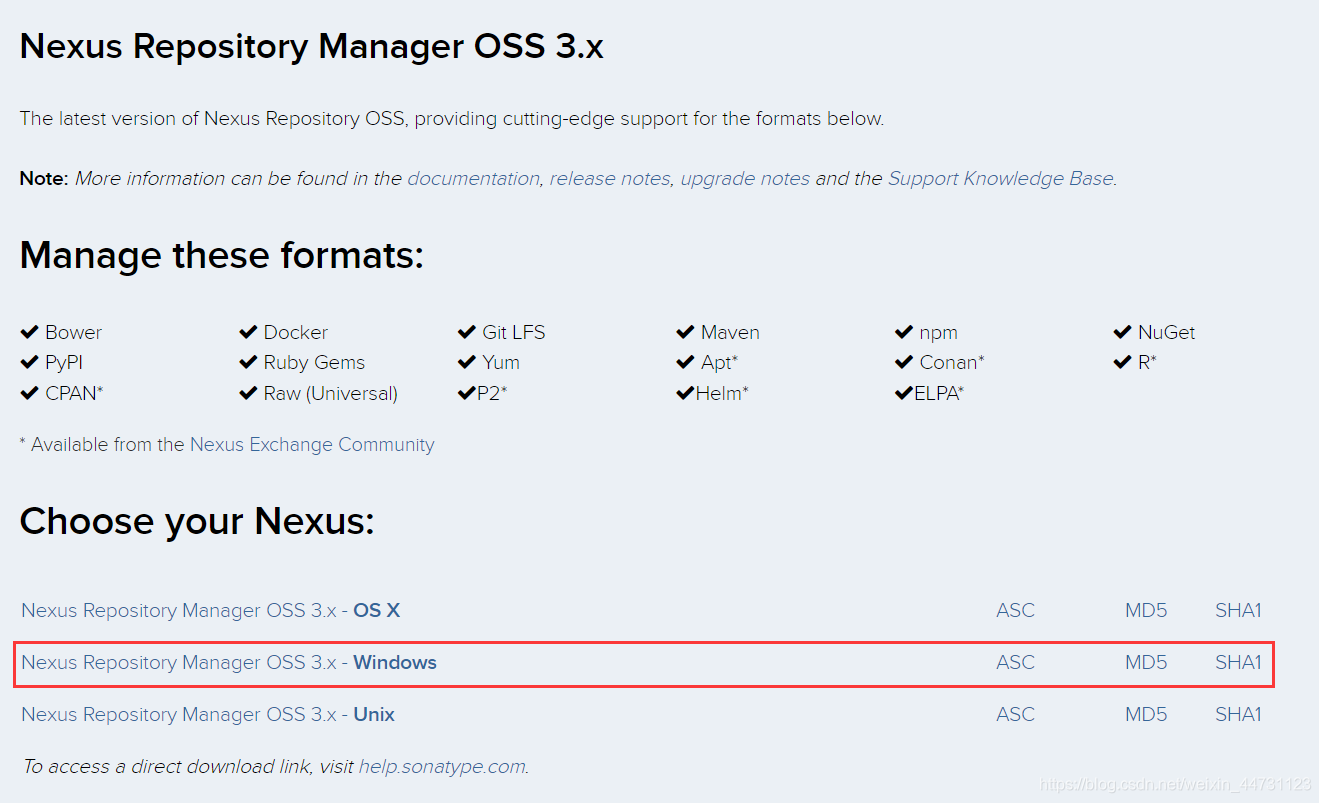Open the release notes link

610,179
